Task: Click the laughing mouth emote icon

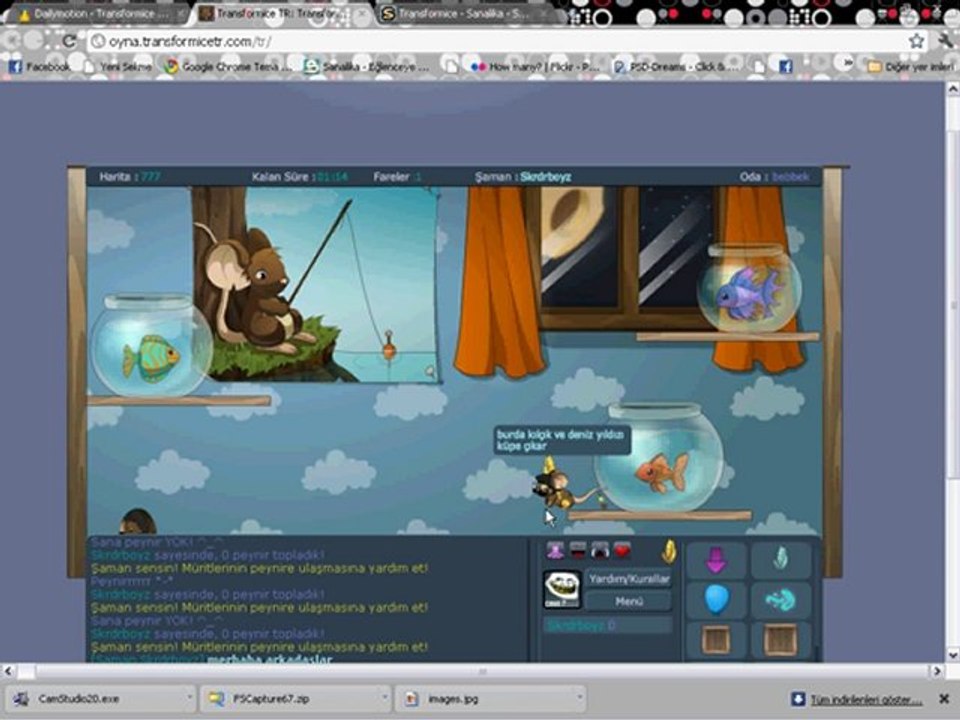Action: (577, 550)
